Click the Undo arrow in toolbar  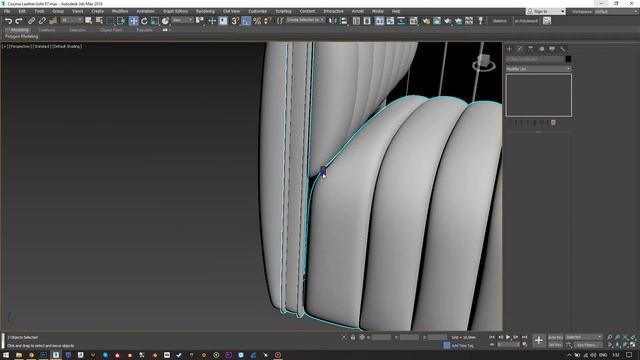8,21
